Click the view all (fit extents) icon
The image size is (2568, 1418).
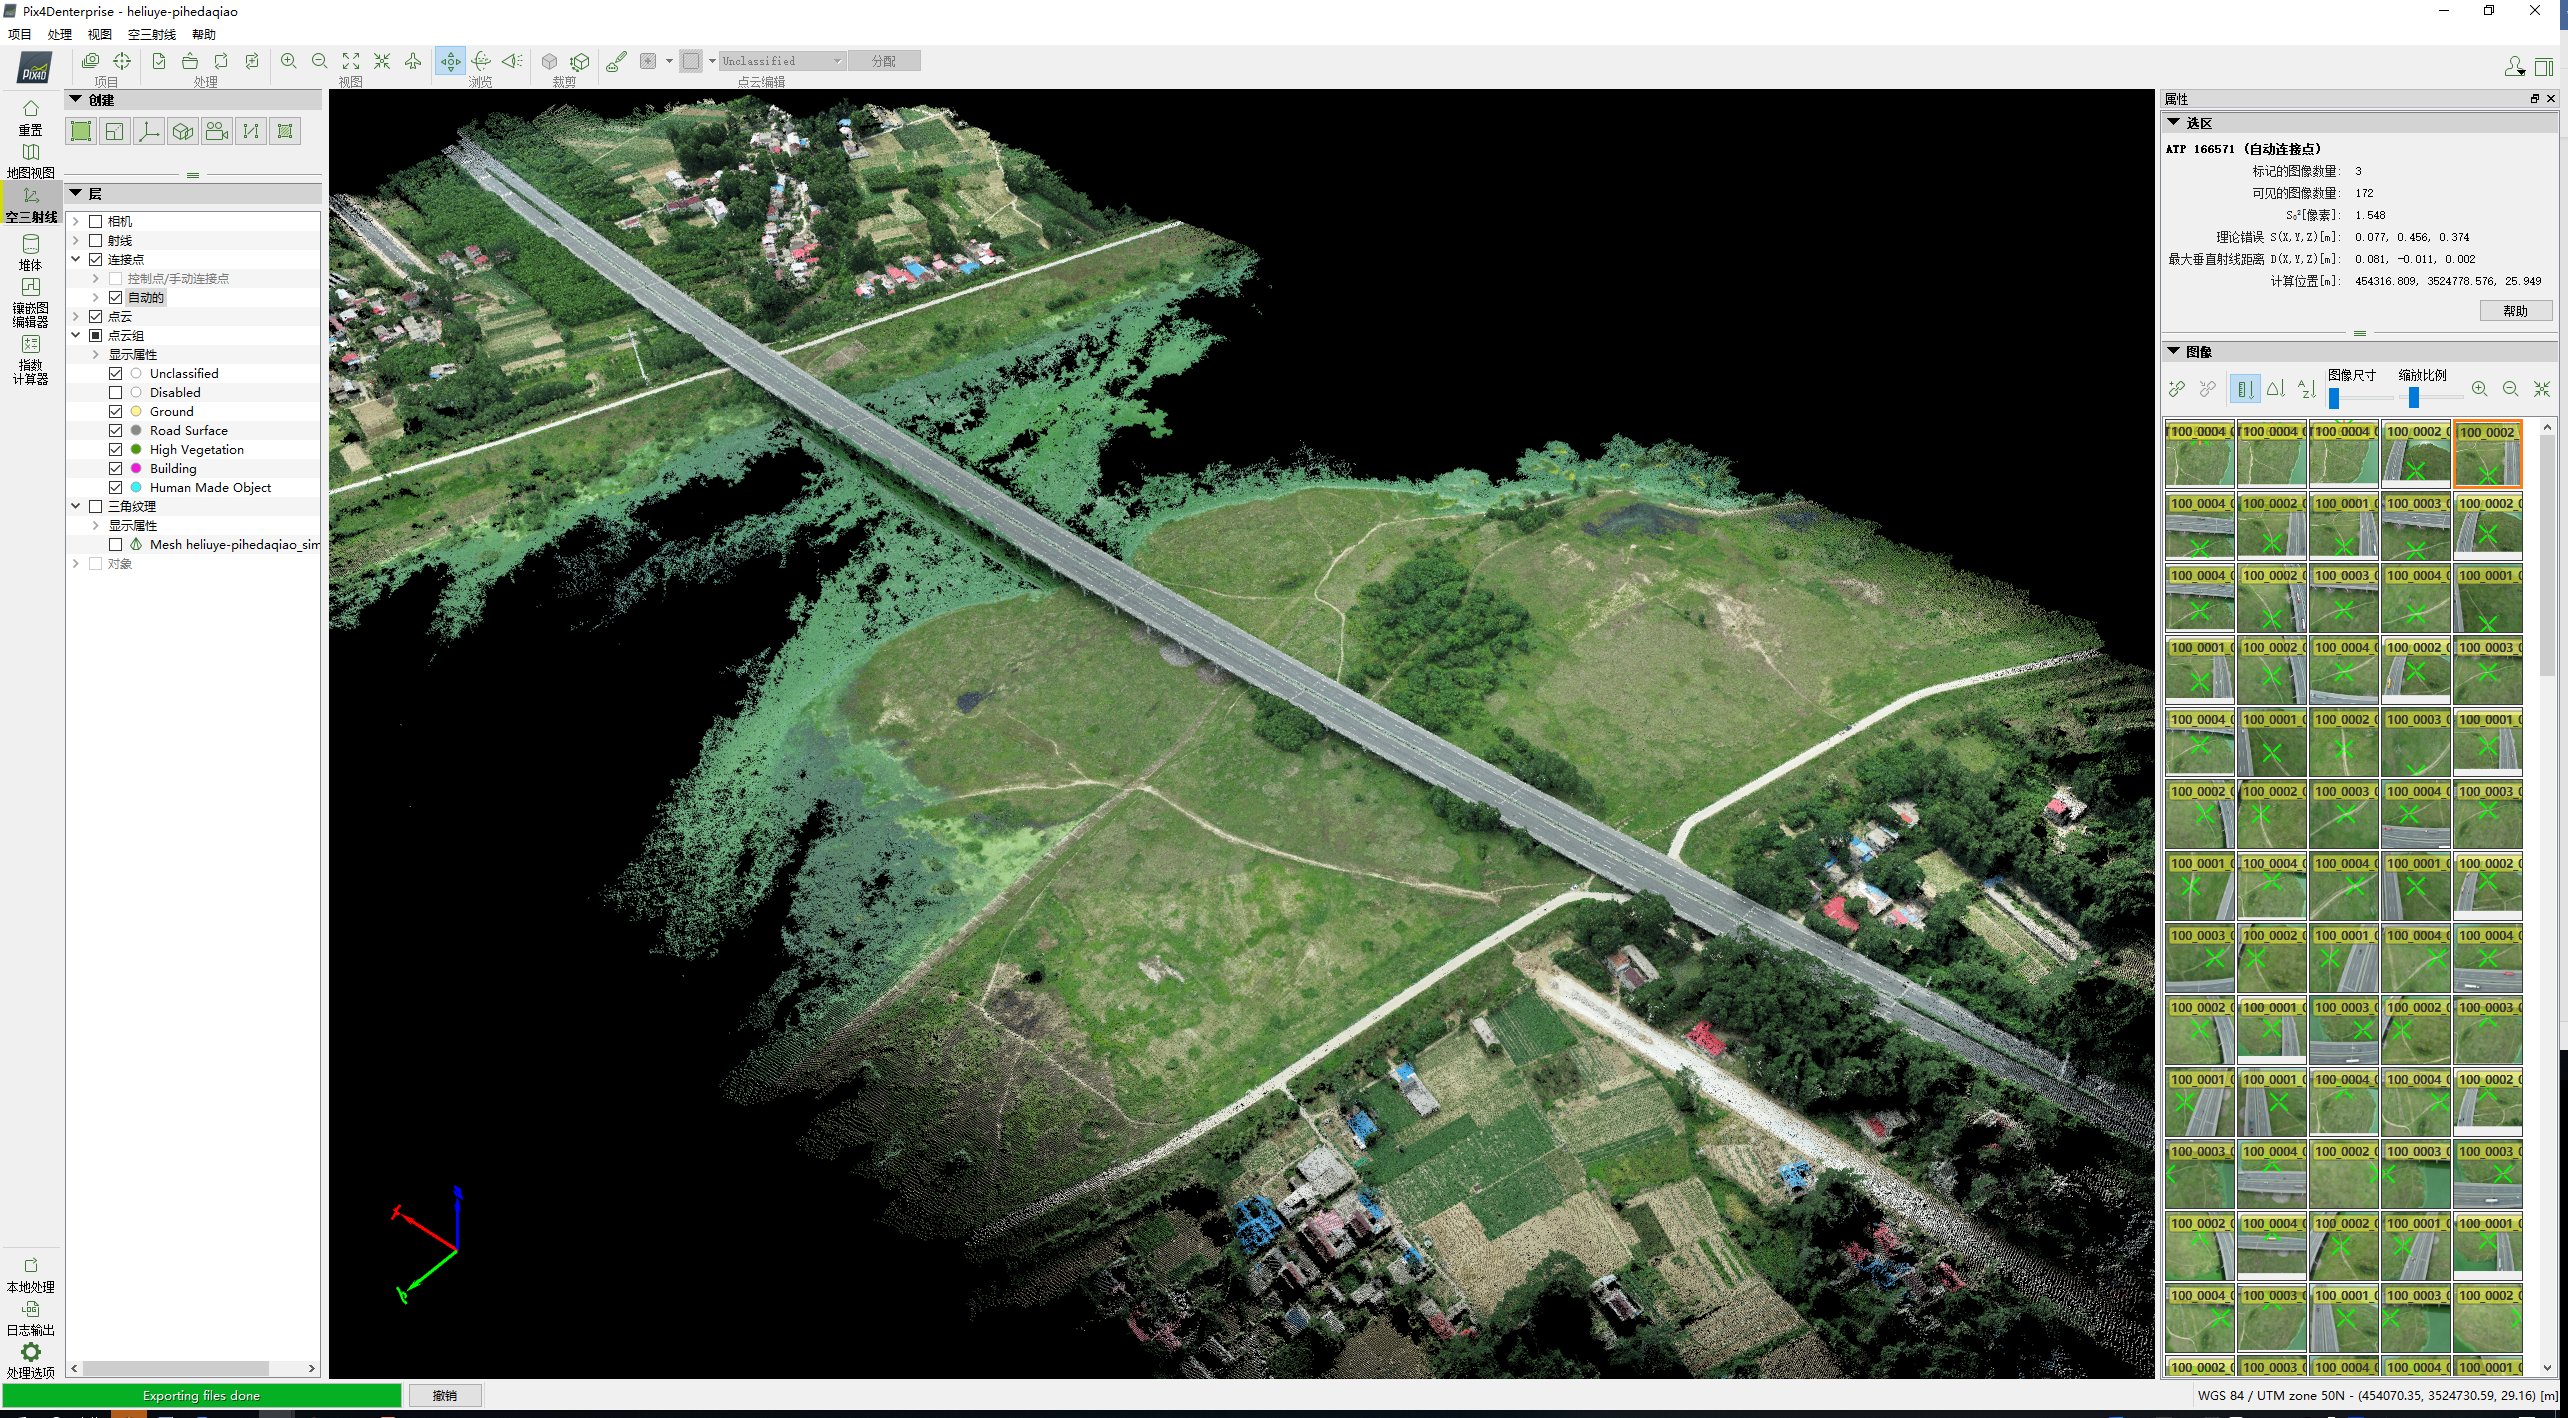point(351,61)
